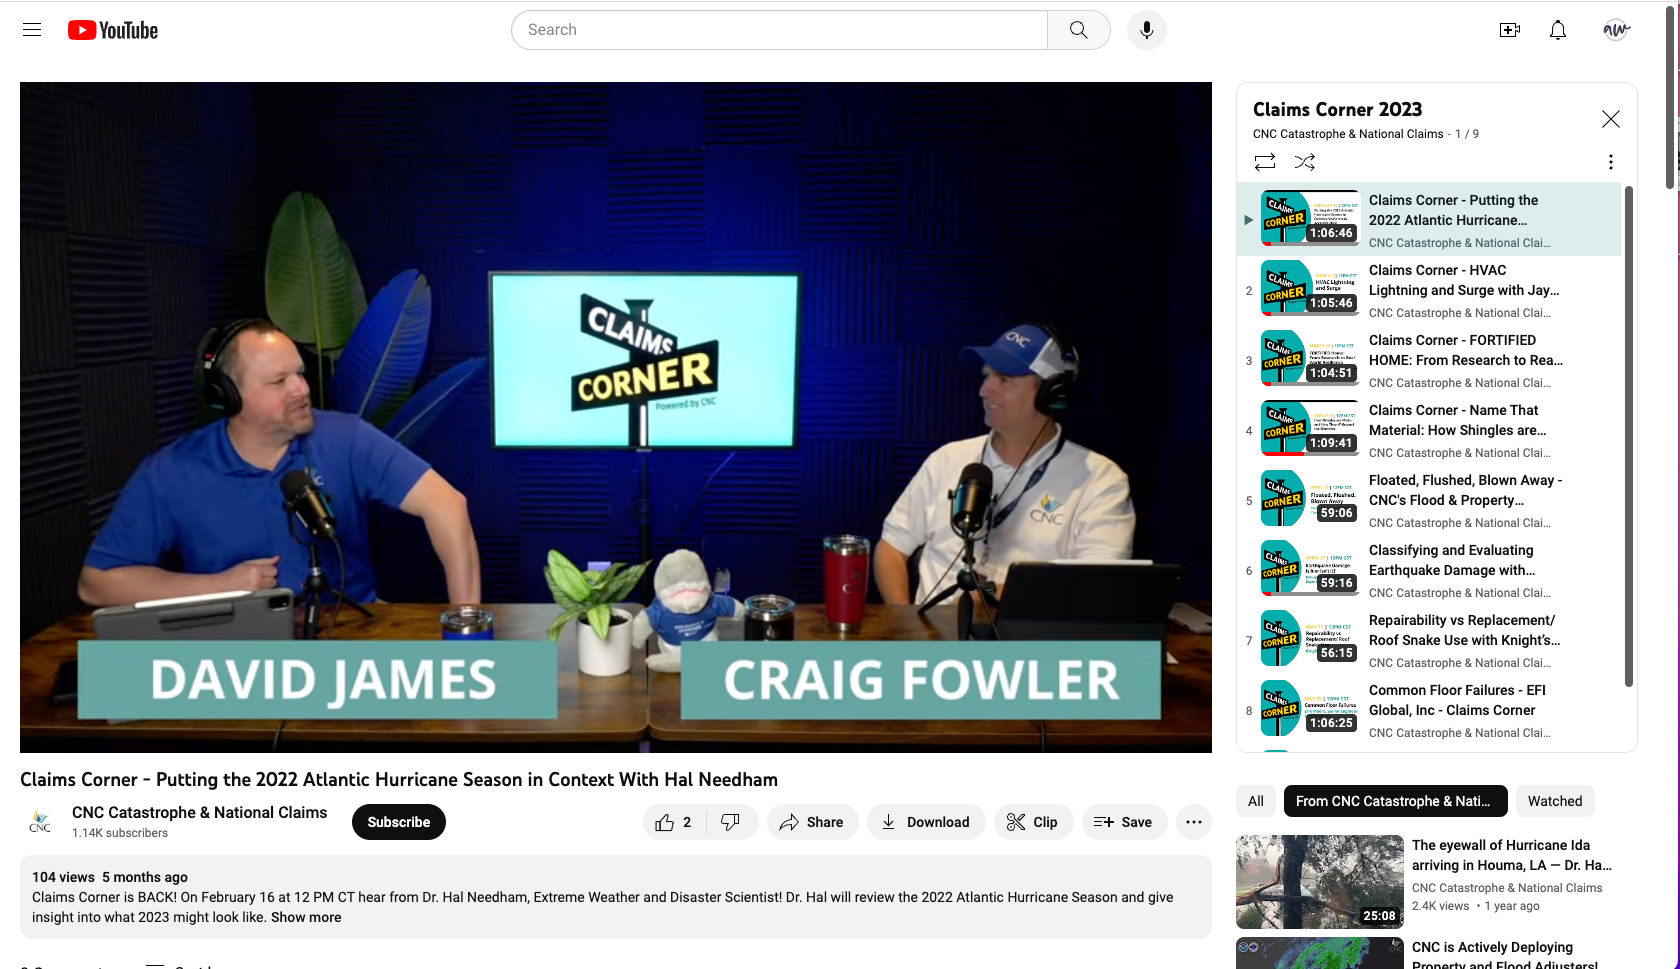Toggle loop playlist
The height and width of the screenshot is (969, 1680).
1264,162
